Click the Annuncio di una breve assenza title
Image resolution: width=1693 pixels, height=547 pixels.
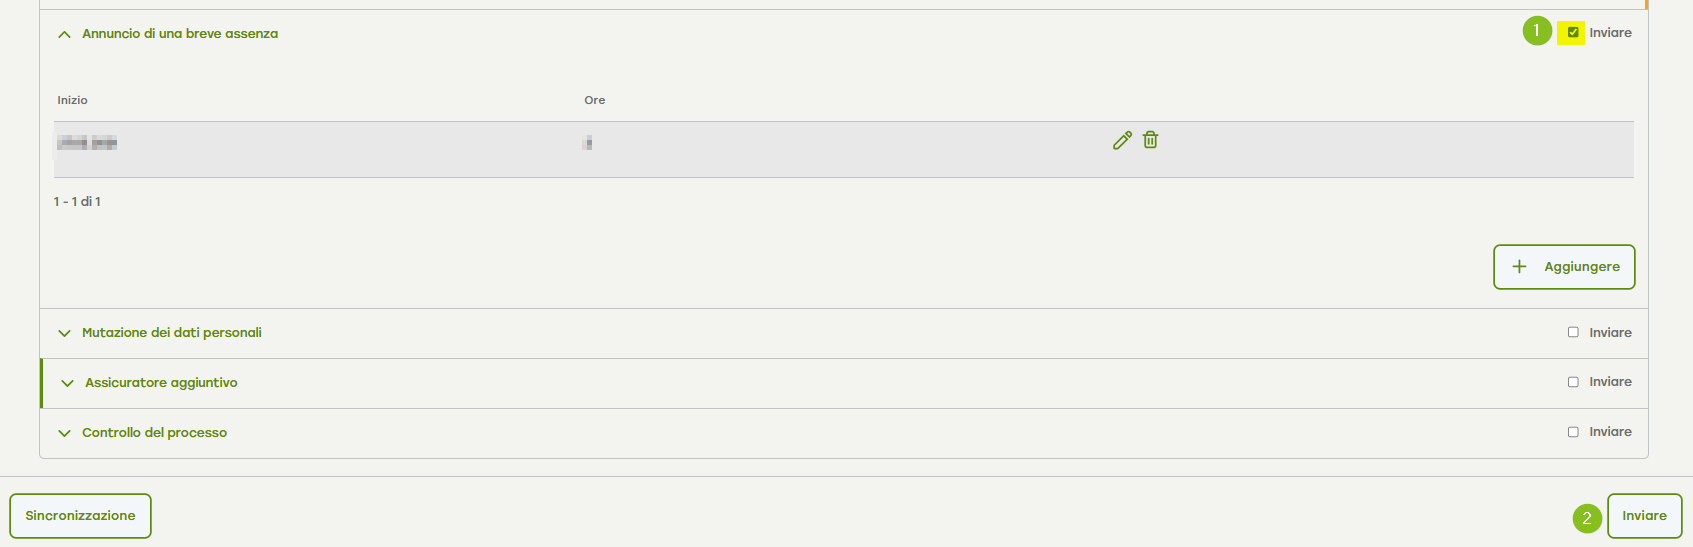(x=180, y=34)
